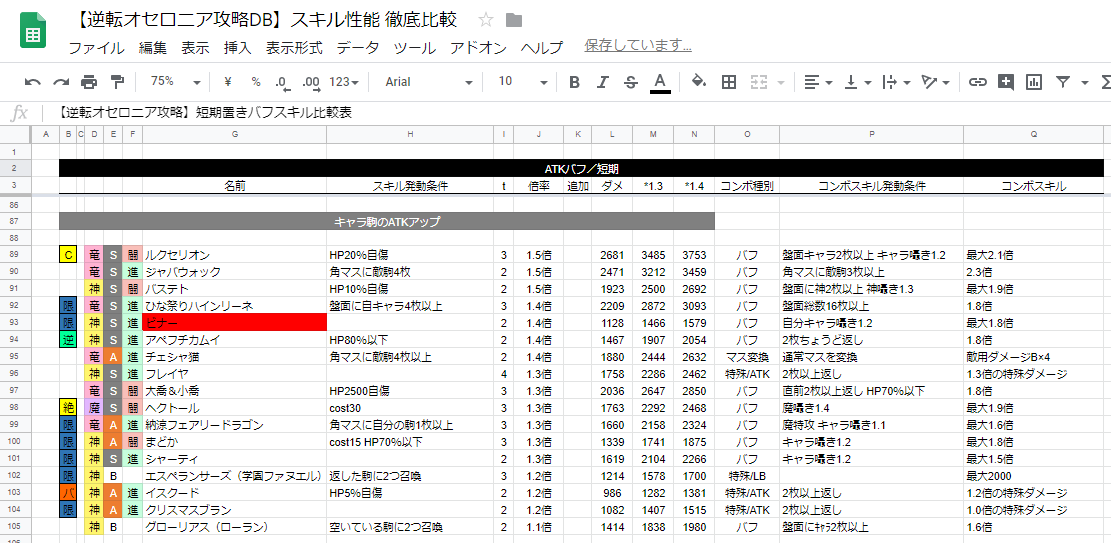Click the Undo arrow in toolbar
This screenshot has width=1111, height=543.
(33, 82)
